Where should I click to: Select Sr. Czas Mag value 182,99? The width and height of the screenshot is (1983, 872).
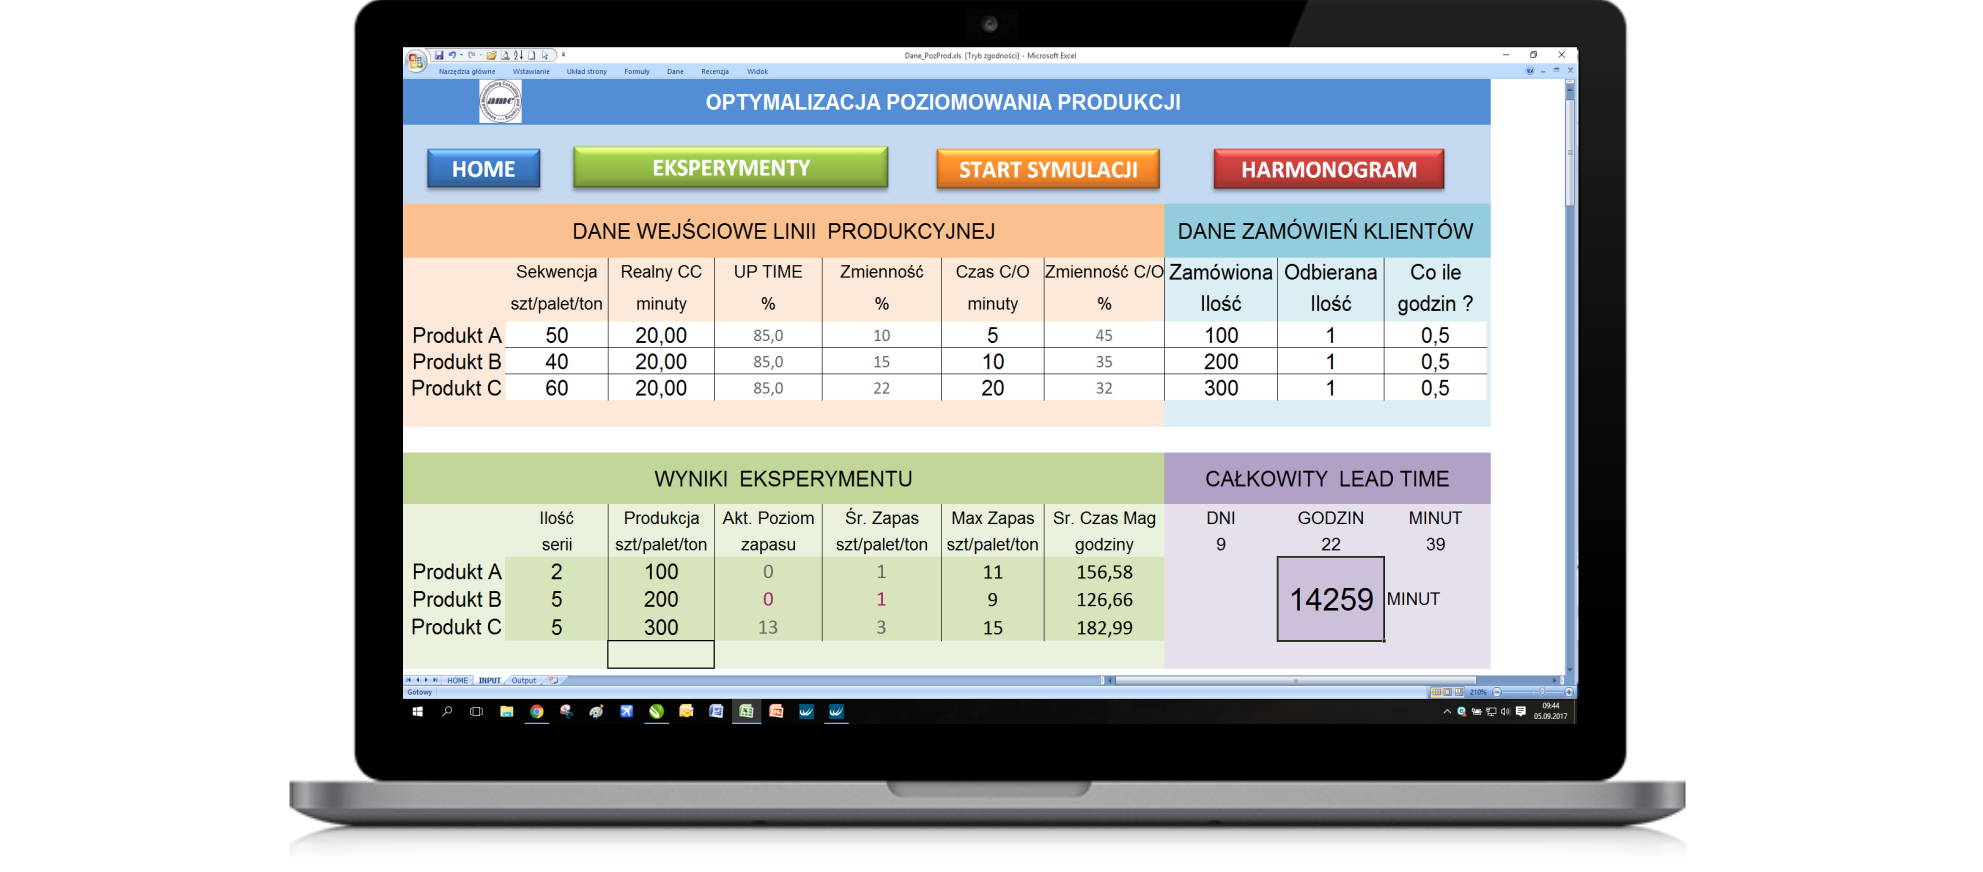(1104, 628)
